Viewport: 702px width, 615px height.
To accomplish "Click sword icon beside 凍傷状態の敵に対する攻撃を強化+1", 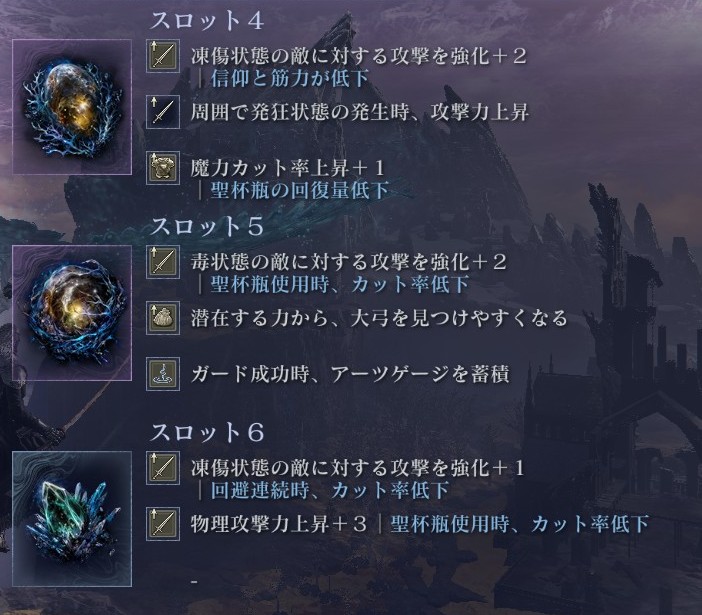I will (163, 468).
